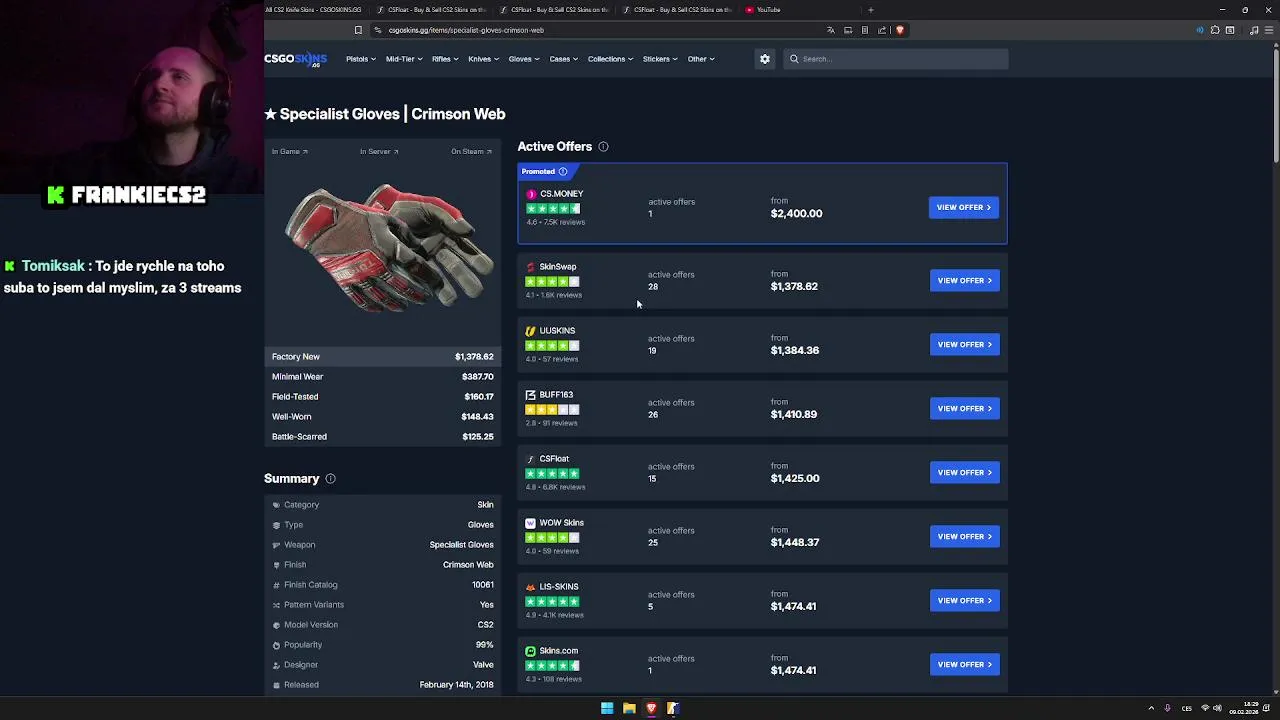Viewport: 1280px width, 720px height.
Task: Click the LIS-SKINS marketplace logo
Action: coord(530,587)
